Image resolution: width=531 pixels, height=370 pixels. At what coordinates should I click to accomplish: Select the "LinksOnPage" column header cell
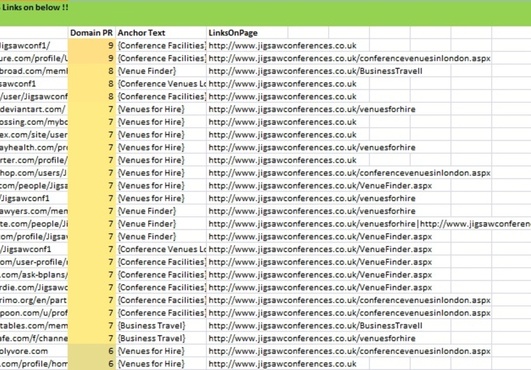pyautogui.click(x=247, y=33)
